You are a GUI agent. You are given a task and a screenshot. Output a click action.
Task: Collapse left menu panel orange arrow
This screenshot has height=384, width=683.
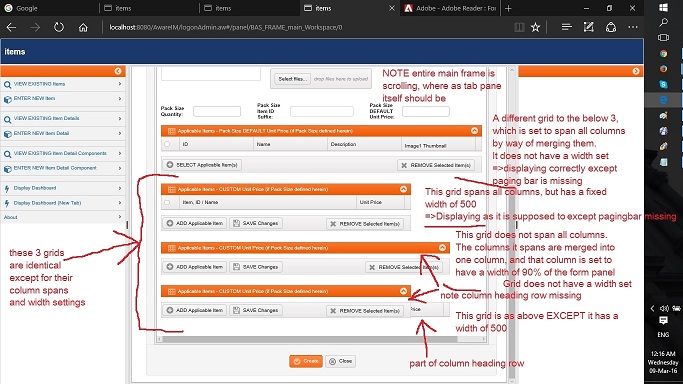pos(118,71)
